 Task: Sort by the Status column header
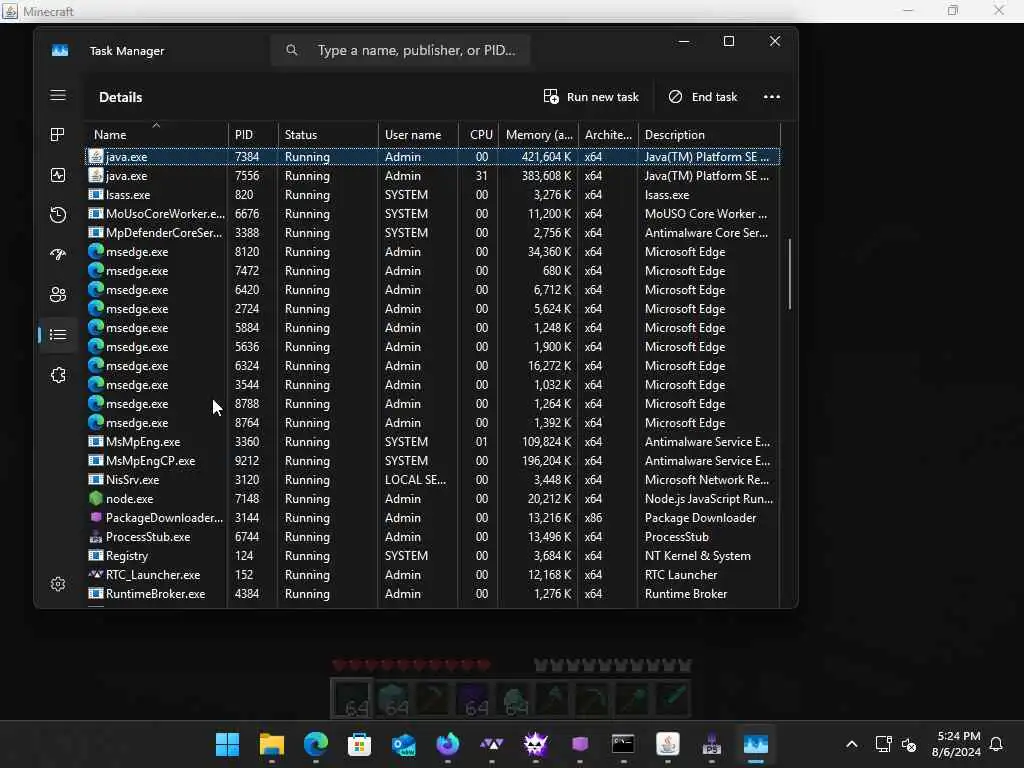coord(328,135)
